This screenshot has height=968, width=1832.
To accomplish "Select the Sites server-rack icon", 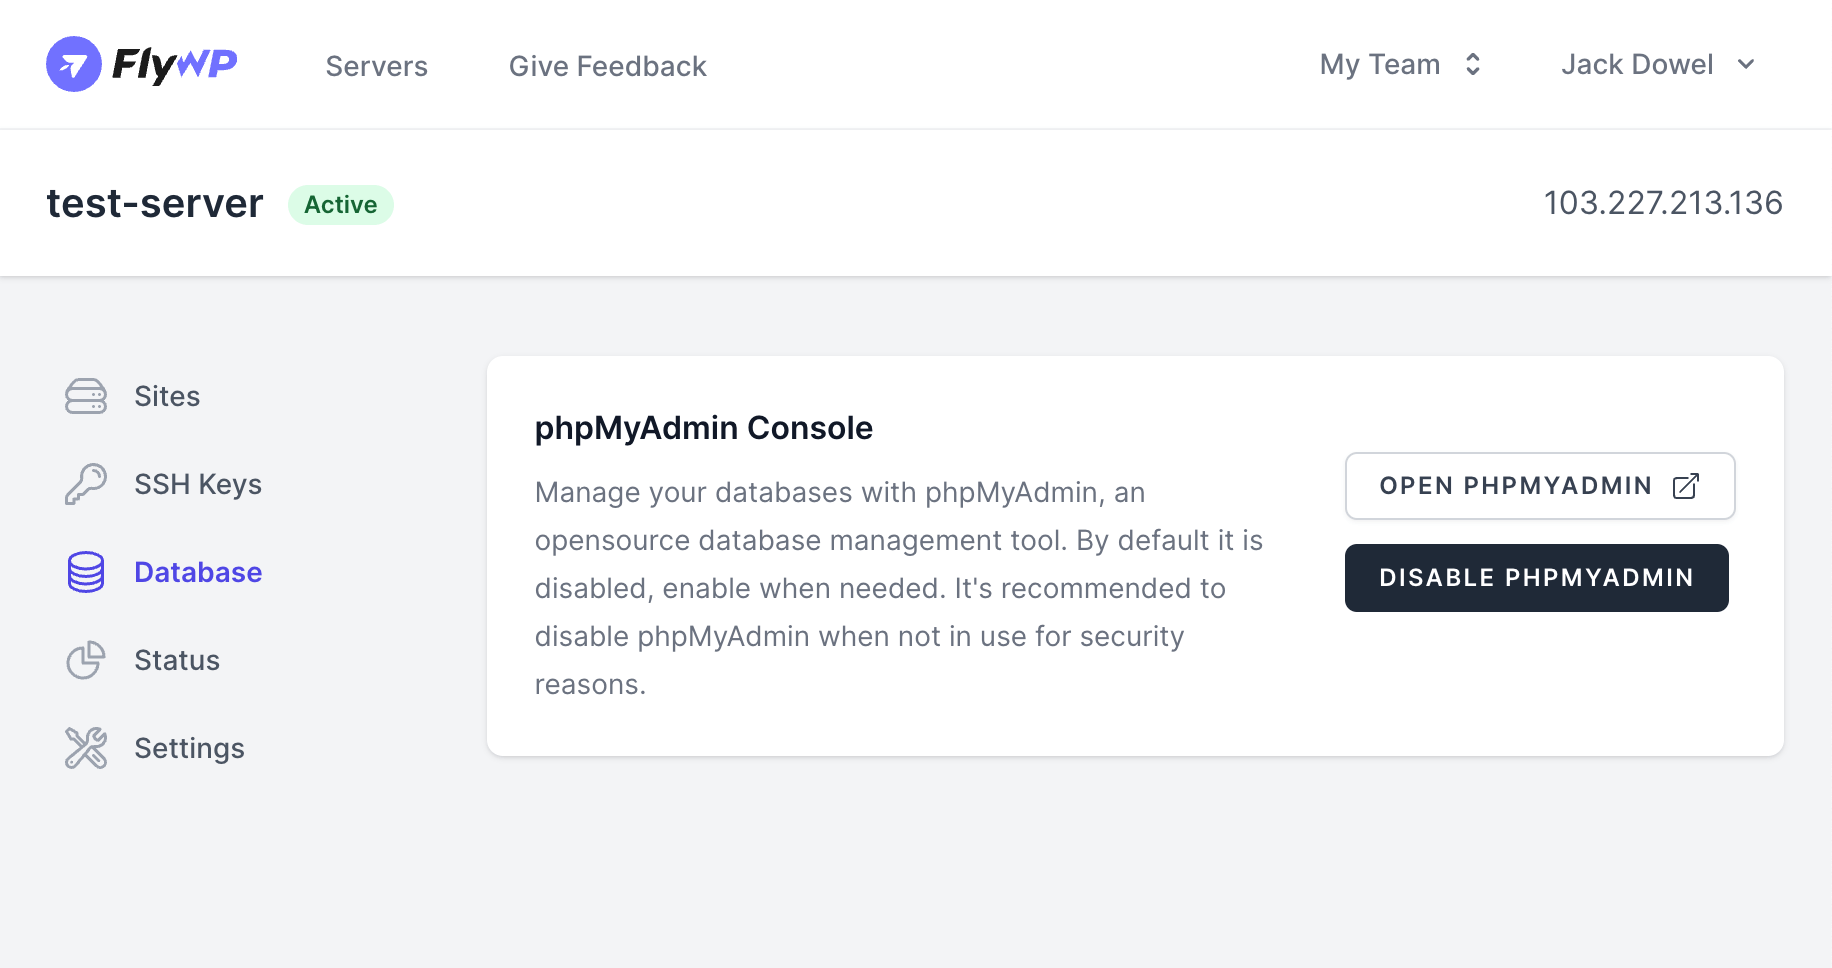I will coord(85,396).
